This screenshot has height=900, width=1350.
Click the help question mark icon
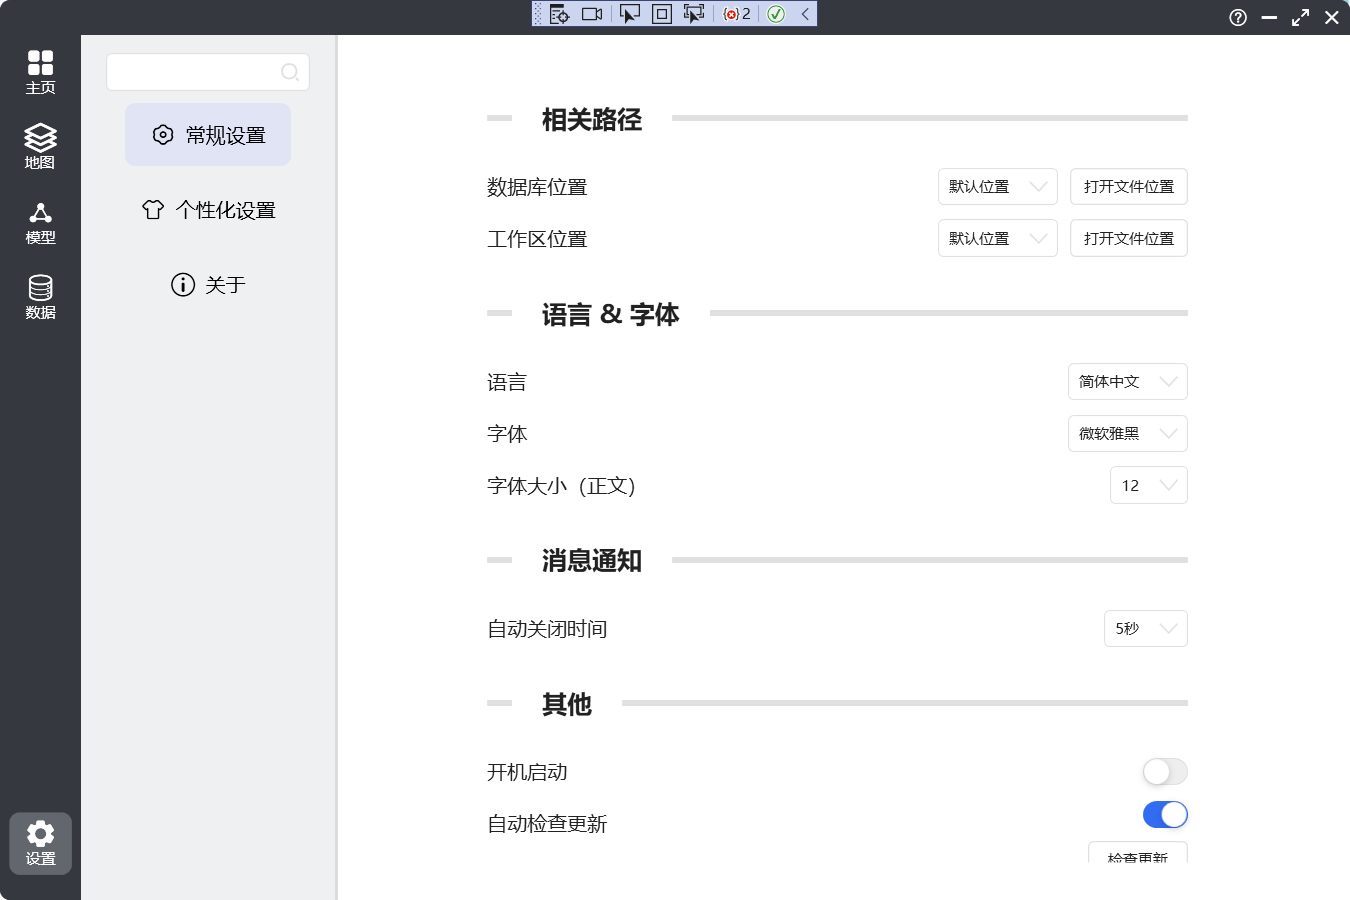click(1238, 17)
